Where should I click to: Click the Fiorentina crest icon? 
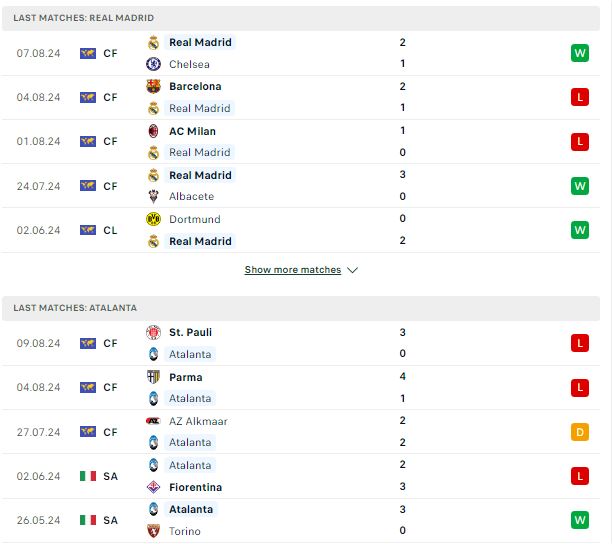153,487
